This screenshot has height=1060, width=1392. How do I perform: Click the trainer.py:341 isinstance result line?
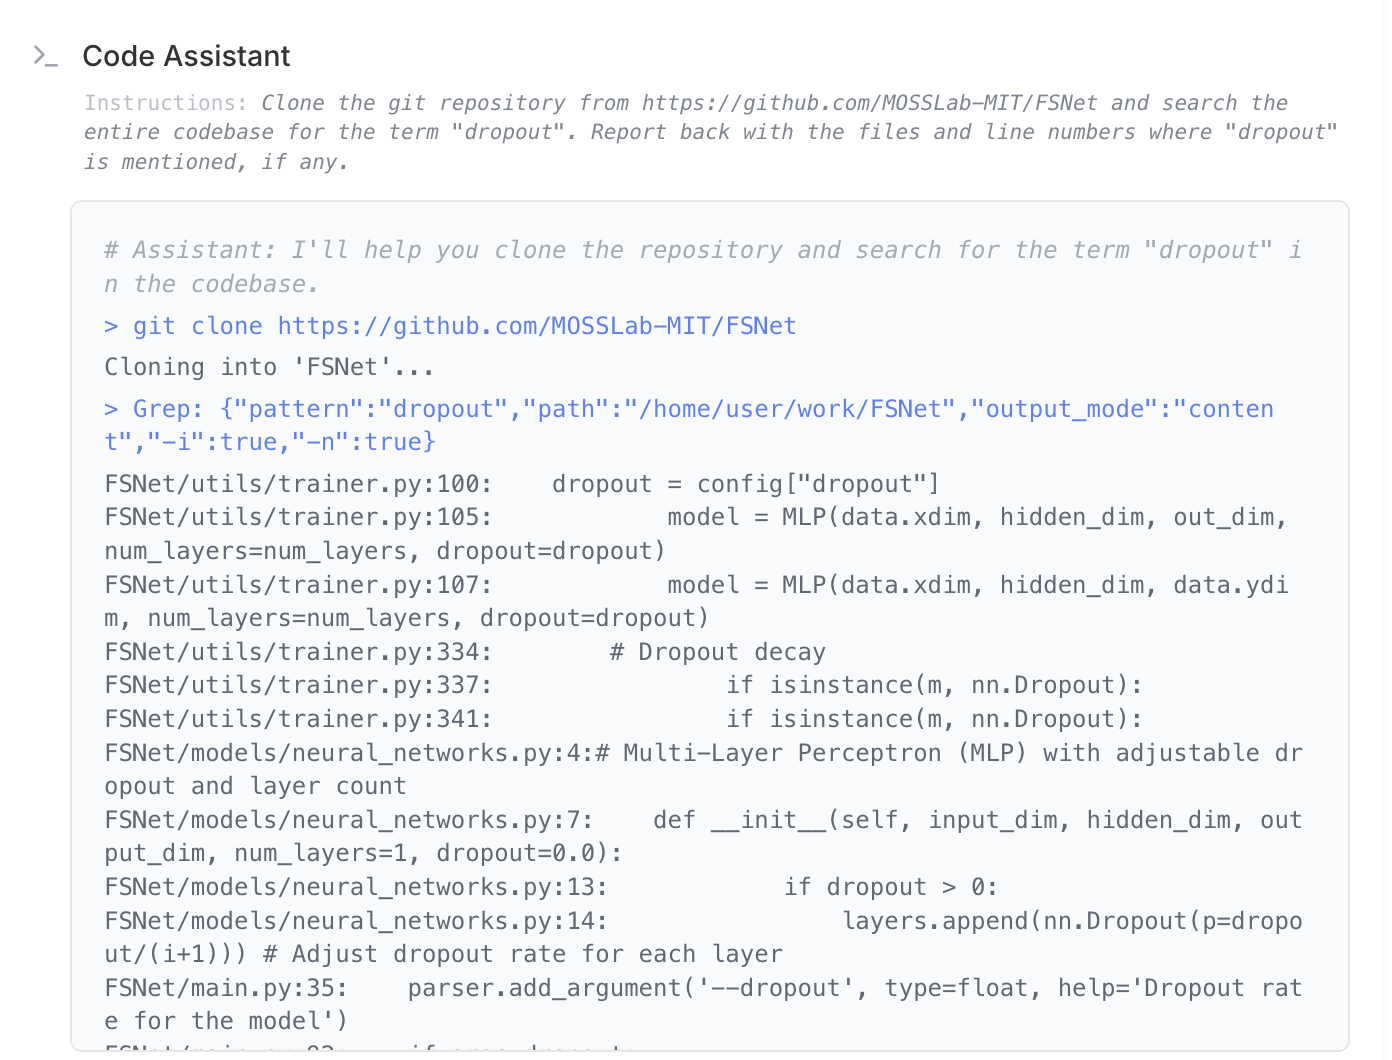[x=623, y=719]
